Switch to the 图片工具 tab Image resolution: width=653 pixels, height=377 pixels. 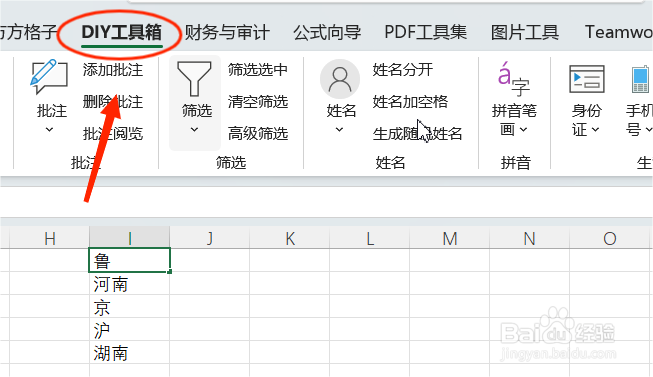(525, 32)
